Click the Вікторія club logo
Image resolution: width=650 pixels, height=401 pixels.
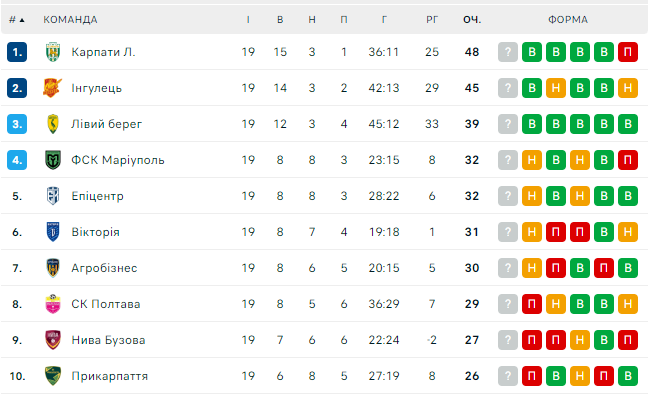(x=53, y=232)
